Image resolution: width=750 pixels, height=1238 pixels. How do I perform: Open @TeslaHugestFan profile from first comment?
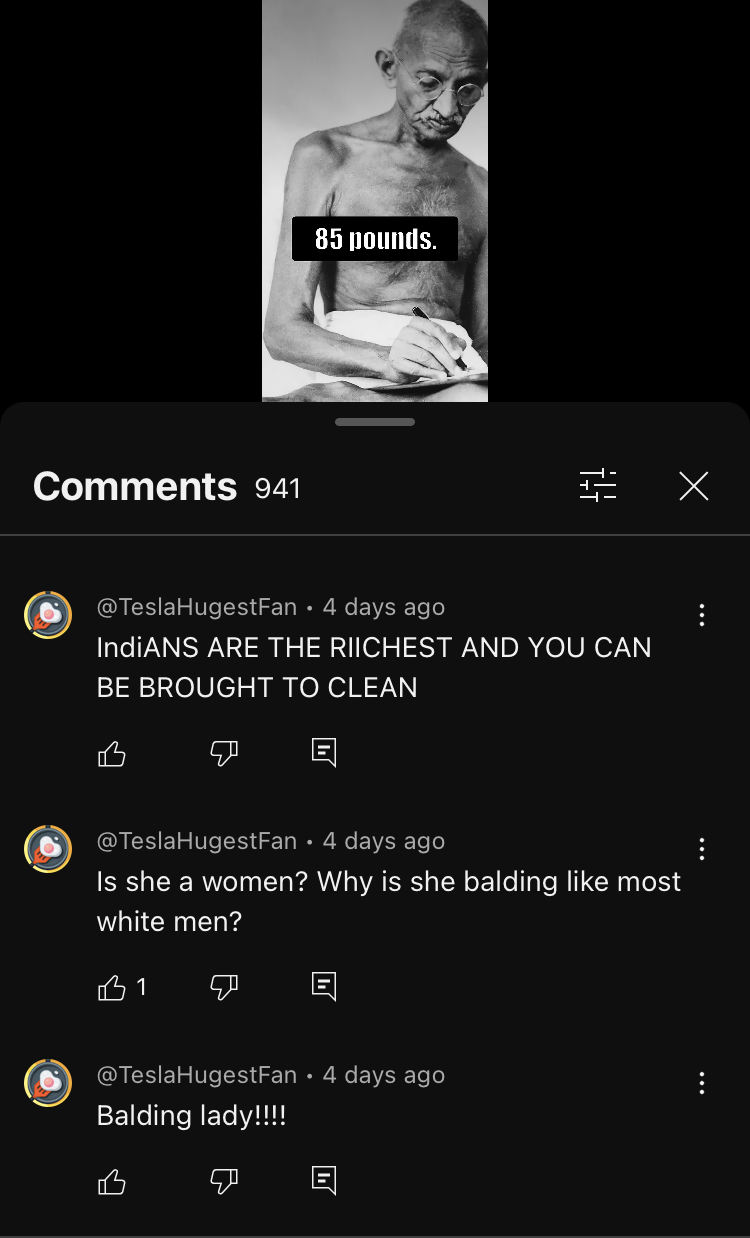tap(197, 607)
